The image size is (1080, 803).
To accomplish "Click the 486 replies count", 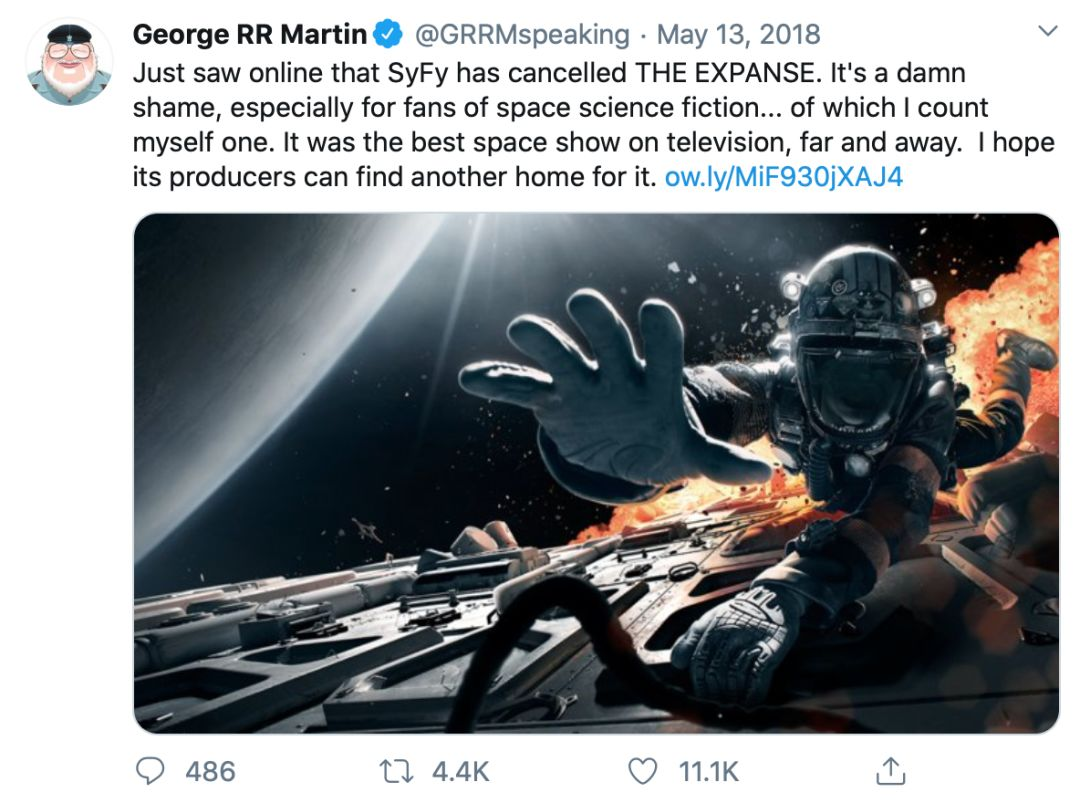I will tap(210, 771).
